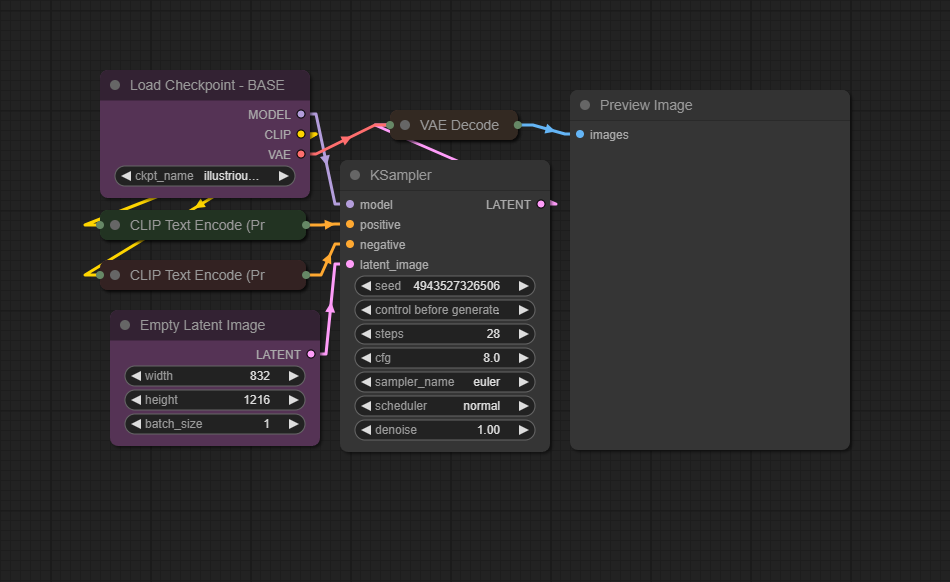
Task: Click the KSampler positive input socket
Action: 350,224
